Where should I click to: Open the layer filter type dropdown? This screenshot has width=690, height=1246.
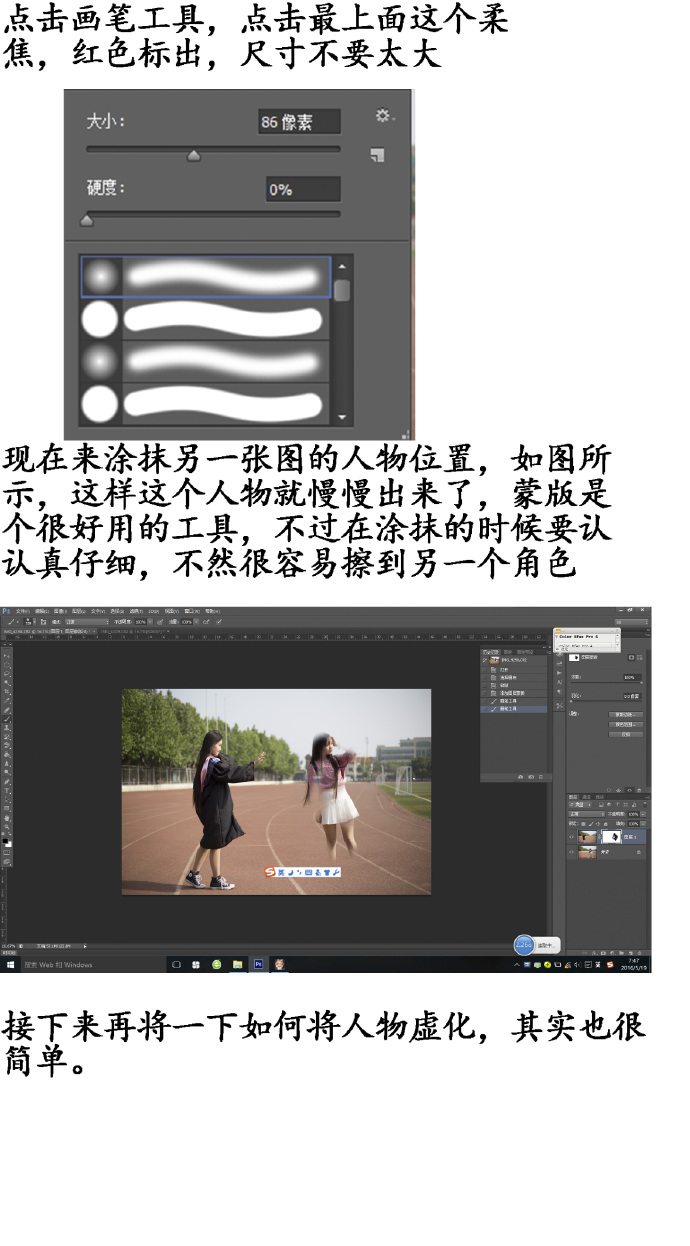[x=580, y=804]
